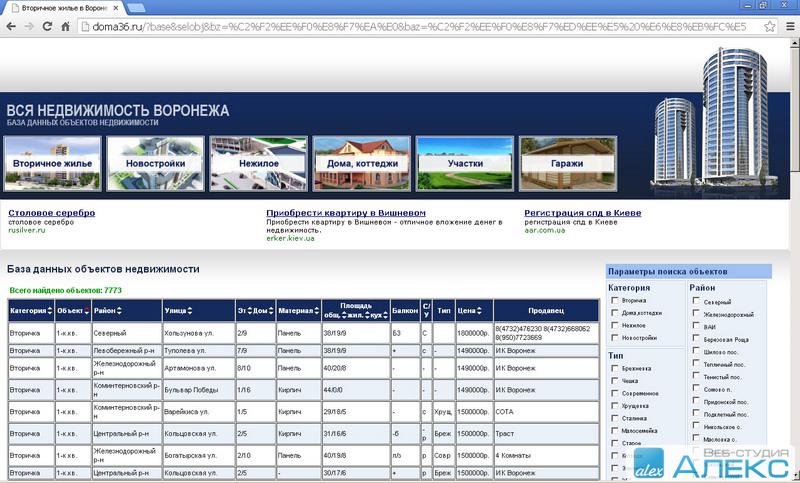Screen dimensions: 800x483
Task: Open the Гаражи image banner
Action: pos(566,163)
